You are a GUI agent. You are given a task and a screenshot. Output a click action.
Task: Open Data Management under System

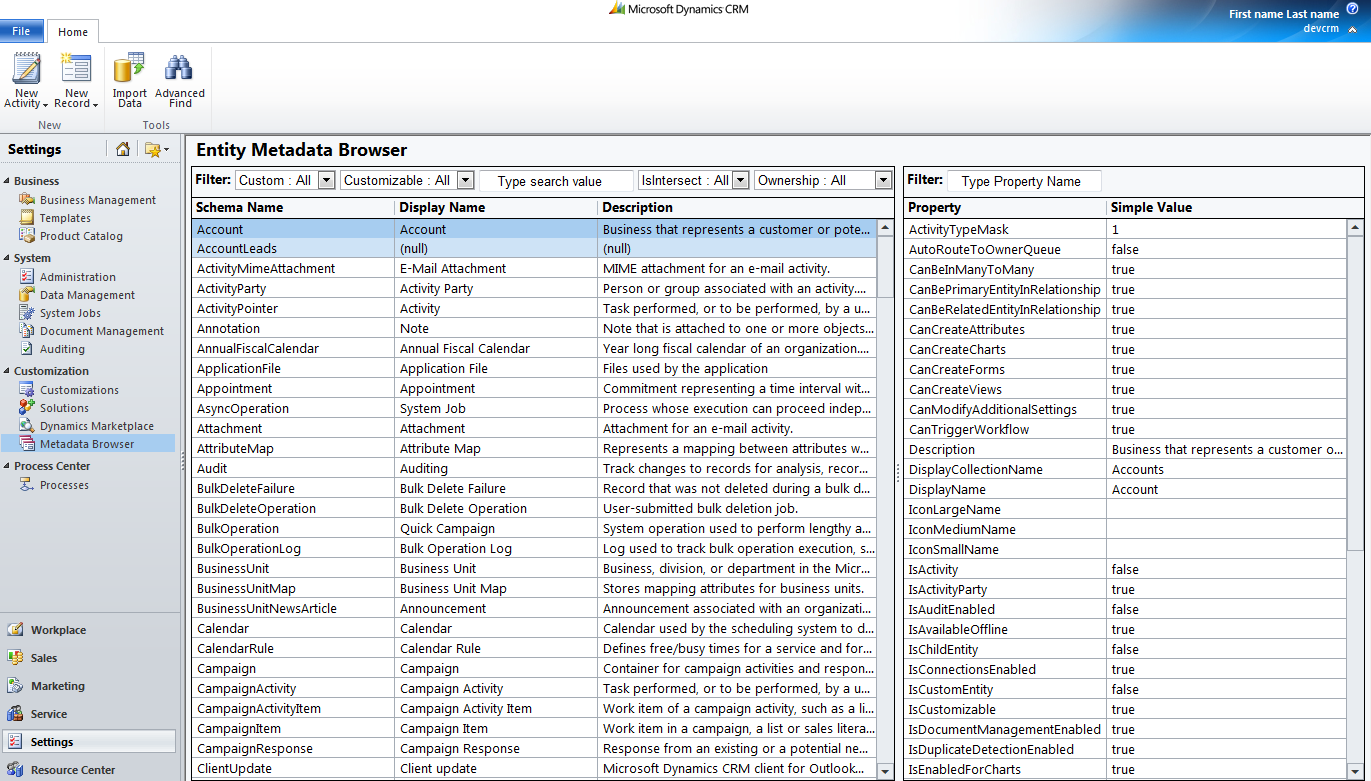pos(87,295)
